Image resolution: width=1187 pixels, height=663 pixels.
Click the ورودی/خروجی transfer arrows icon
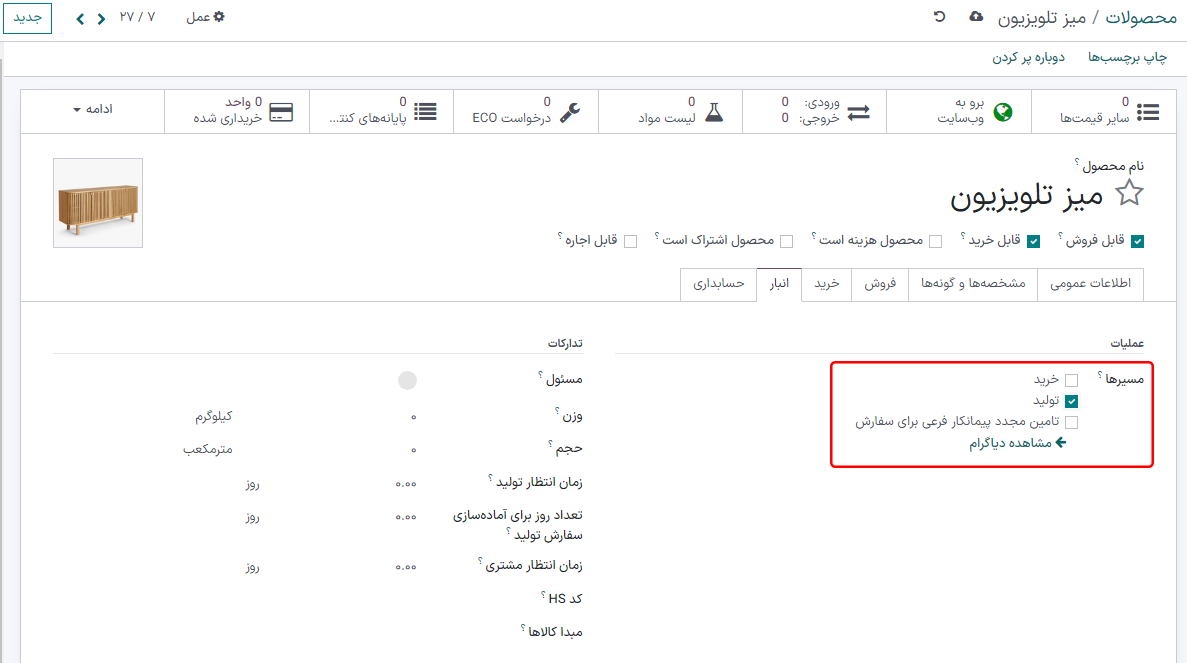860,110
